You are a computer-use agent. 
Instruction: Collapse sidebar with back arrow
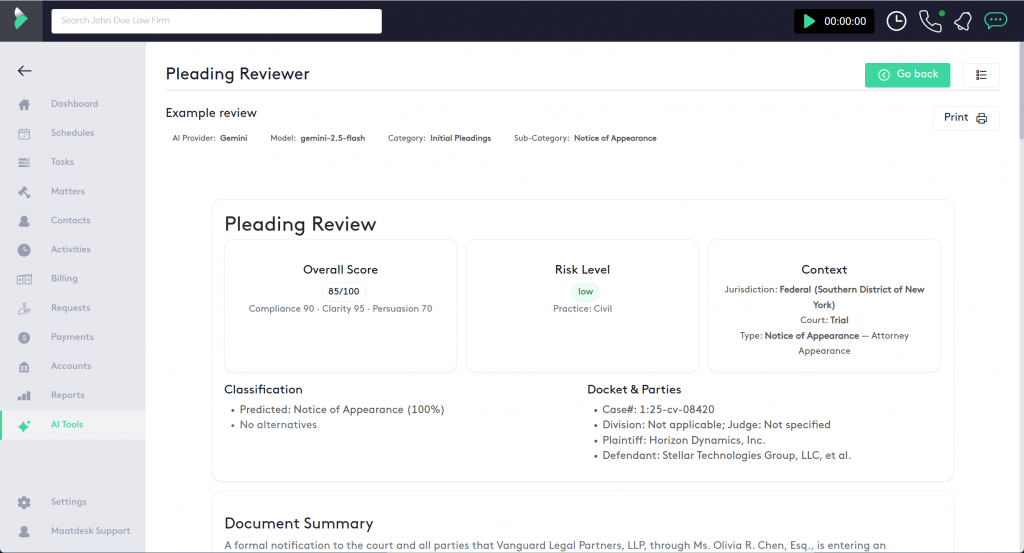click(25, 71)
